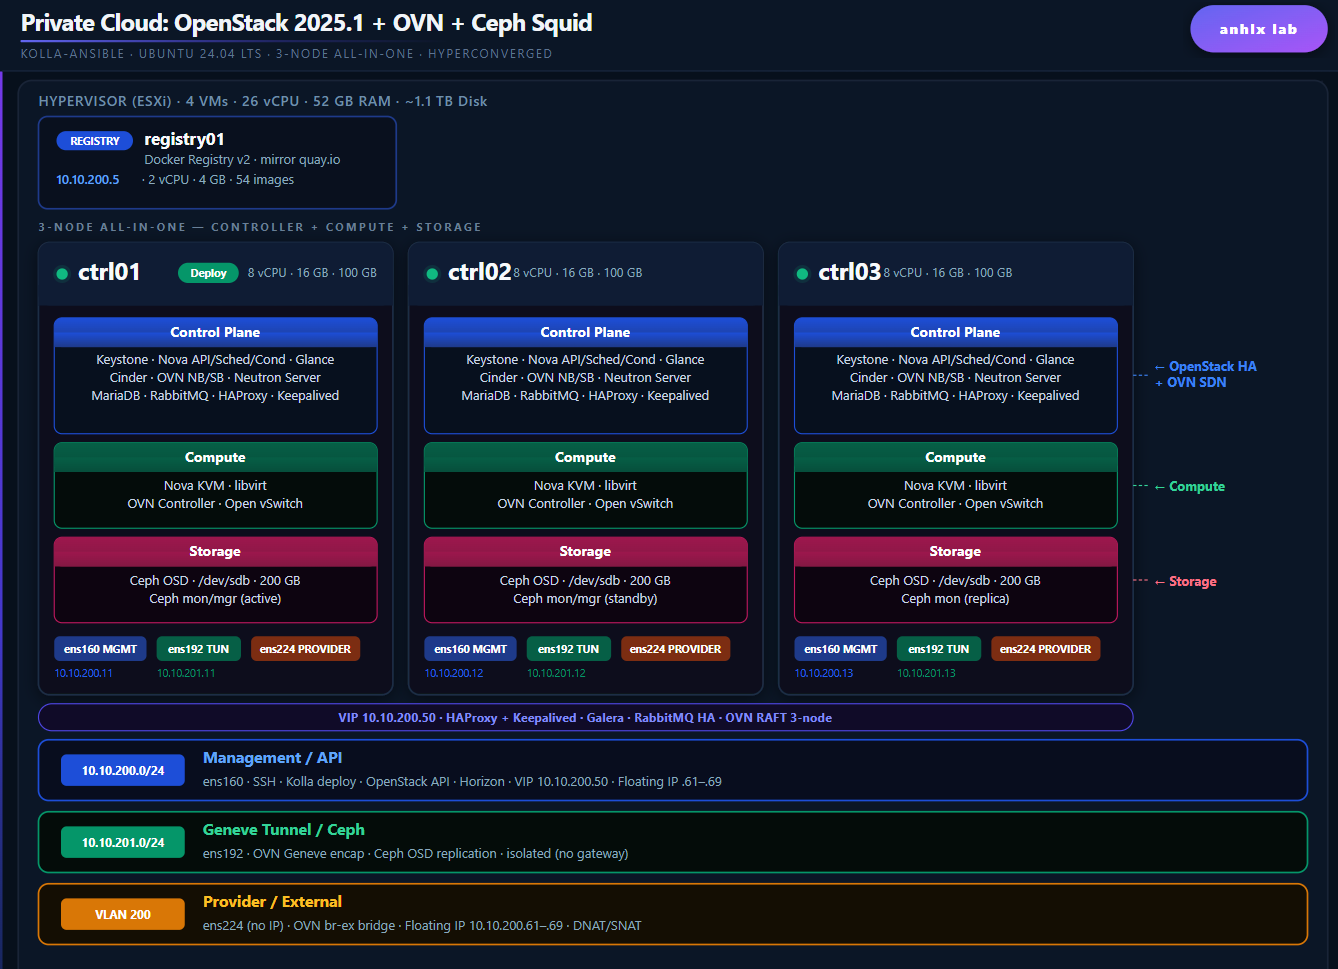Click 'Docker Registry v2 · mirror quay.io' text
This screenshot has width=1338, height=969.
coord(242,160)
